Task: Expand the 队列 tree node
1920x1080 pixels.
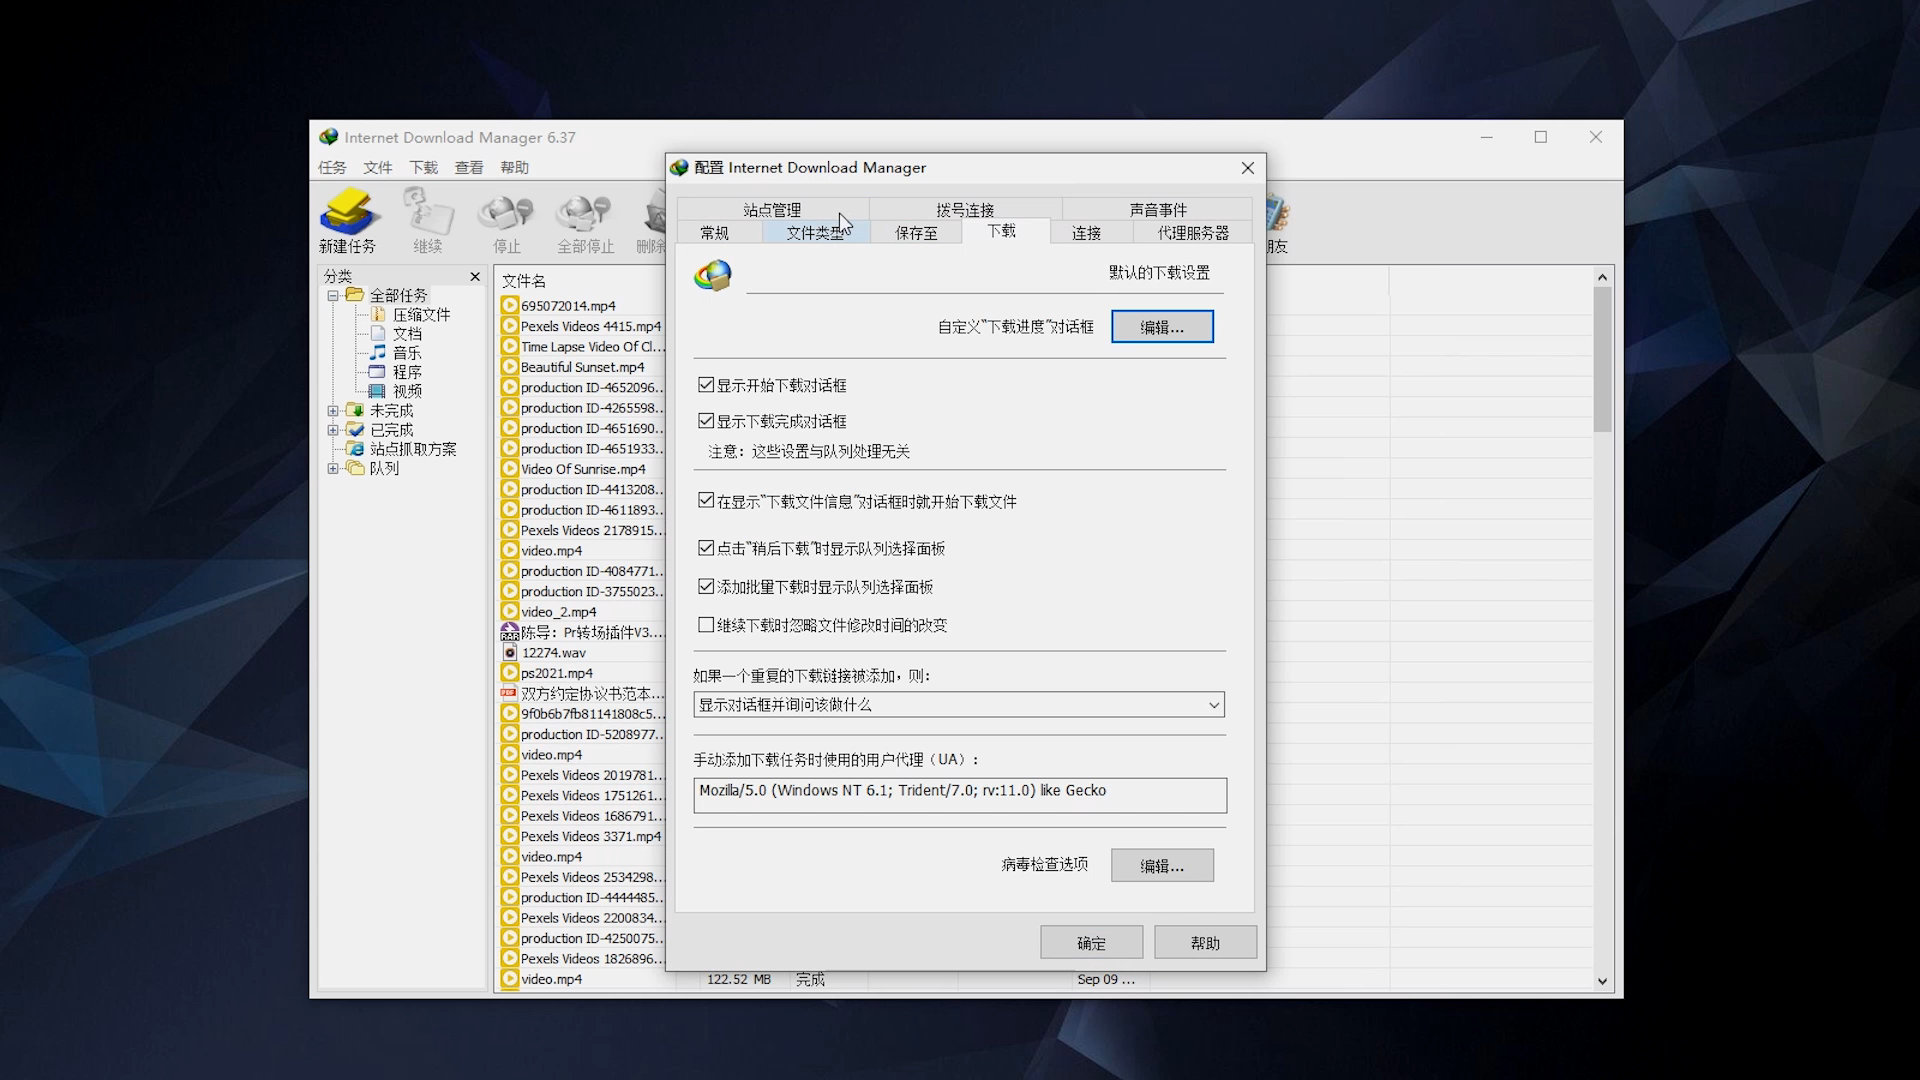Action: pyautogui.click(x=333, y=468)
